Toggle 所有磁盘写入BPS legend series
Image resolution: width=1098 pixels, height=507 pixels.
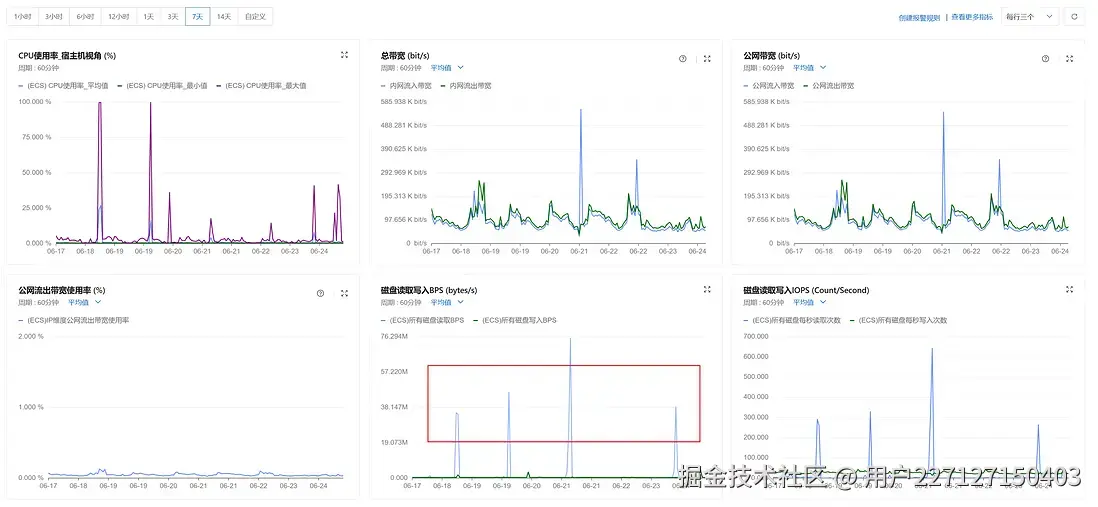coord(515,320)
